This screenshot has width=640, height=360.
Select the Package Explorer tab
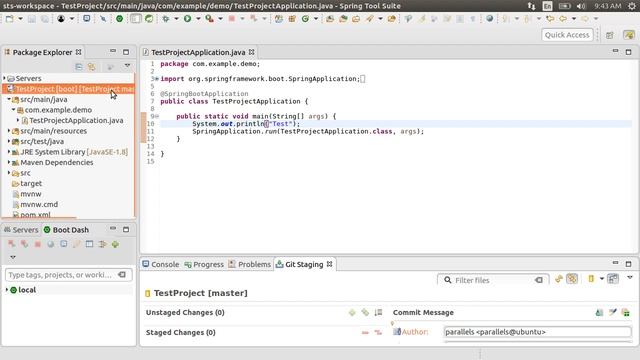point(42,52)
